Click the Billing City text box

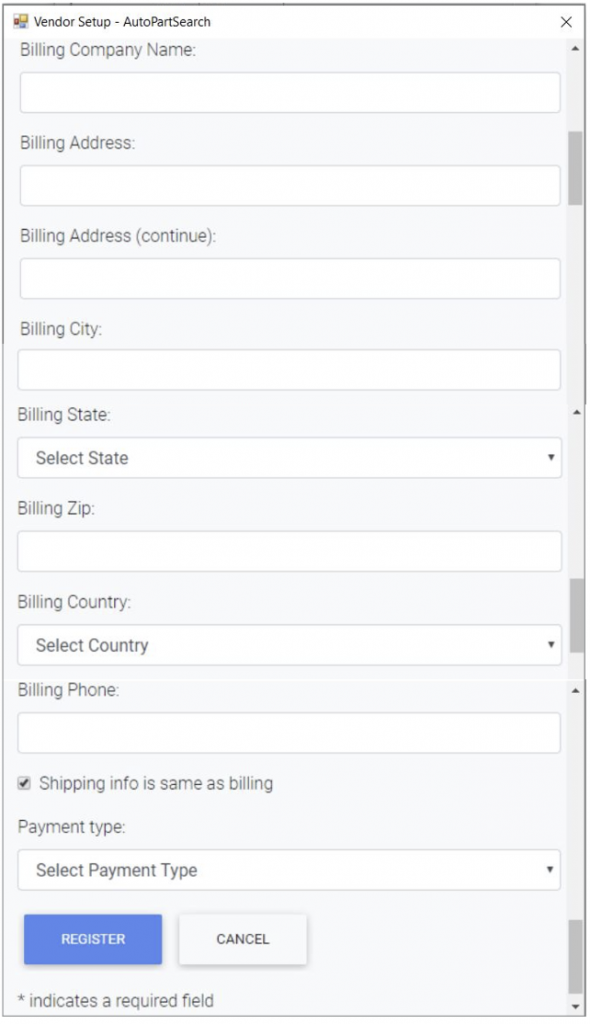coord(289,370)
